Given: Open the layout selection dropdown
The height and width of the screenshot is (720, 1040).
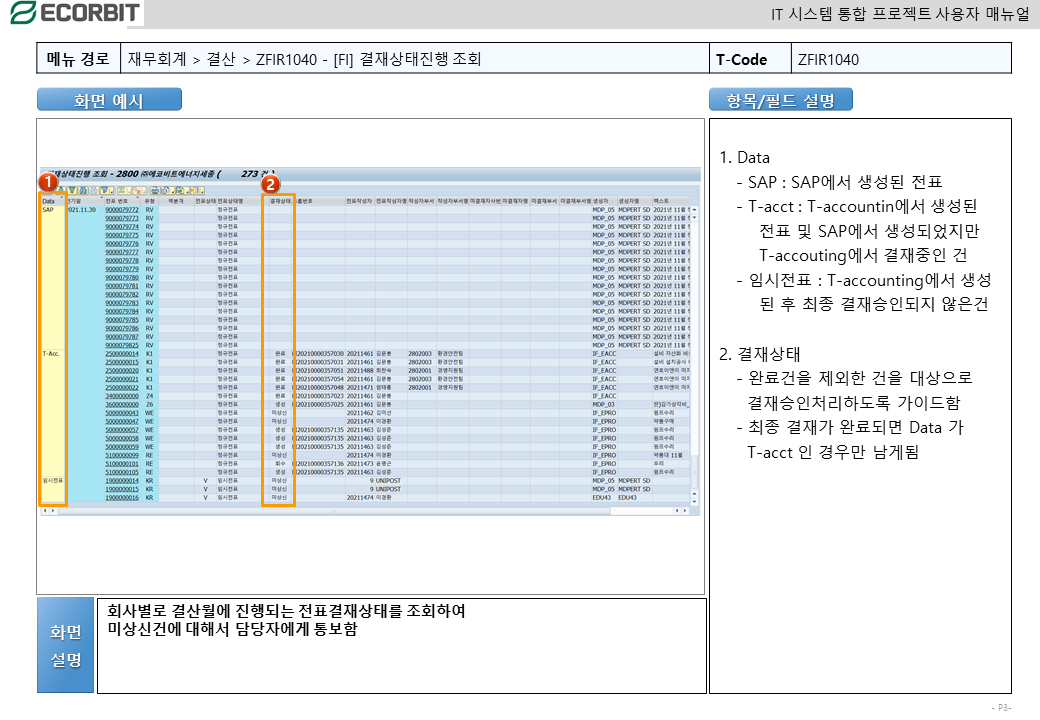Looking at the screenshot, I should [196, 190].
